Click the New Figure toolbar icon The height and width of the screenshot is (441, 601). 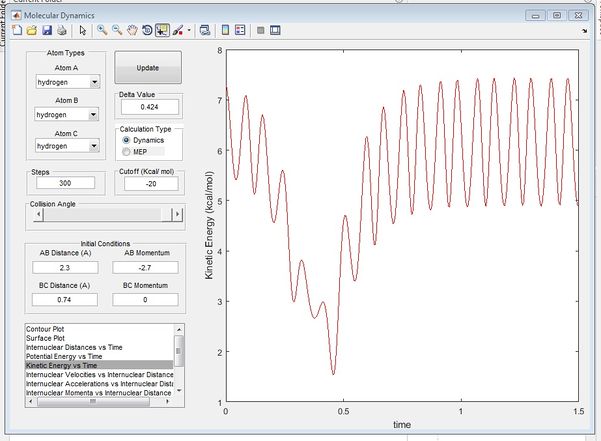(x=17, y=30)
